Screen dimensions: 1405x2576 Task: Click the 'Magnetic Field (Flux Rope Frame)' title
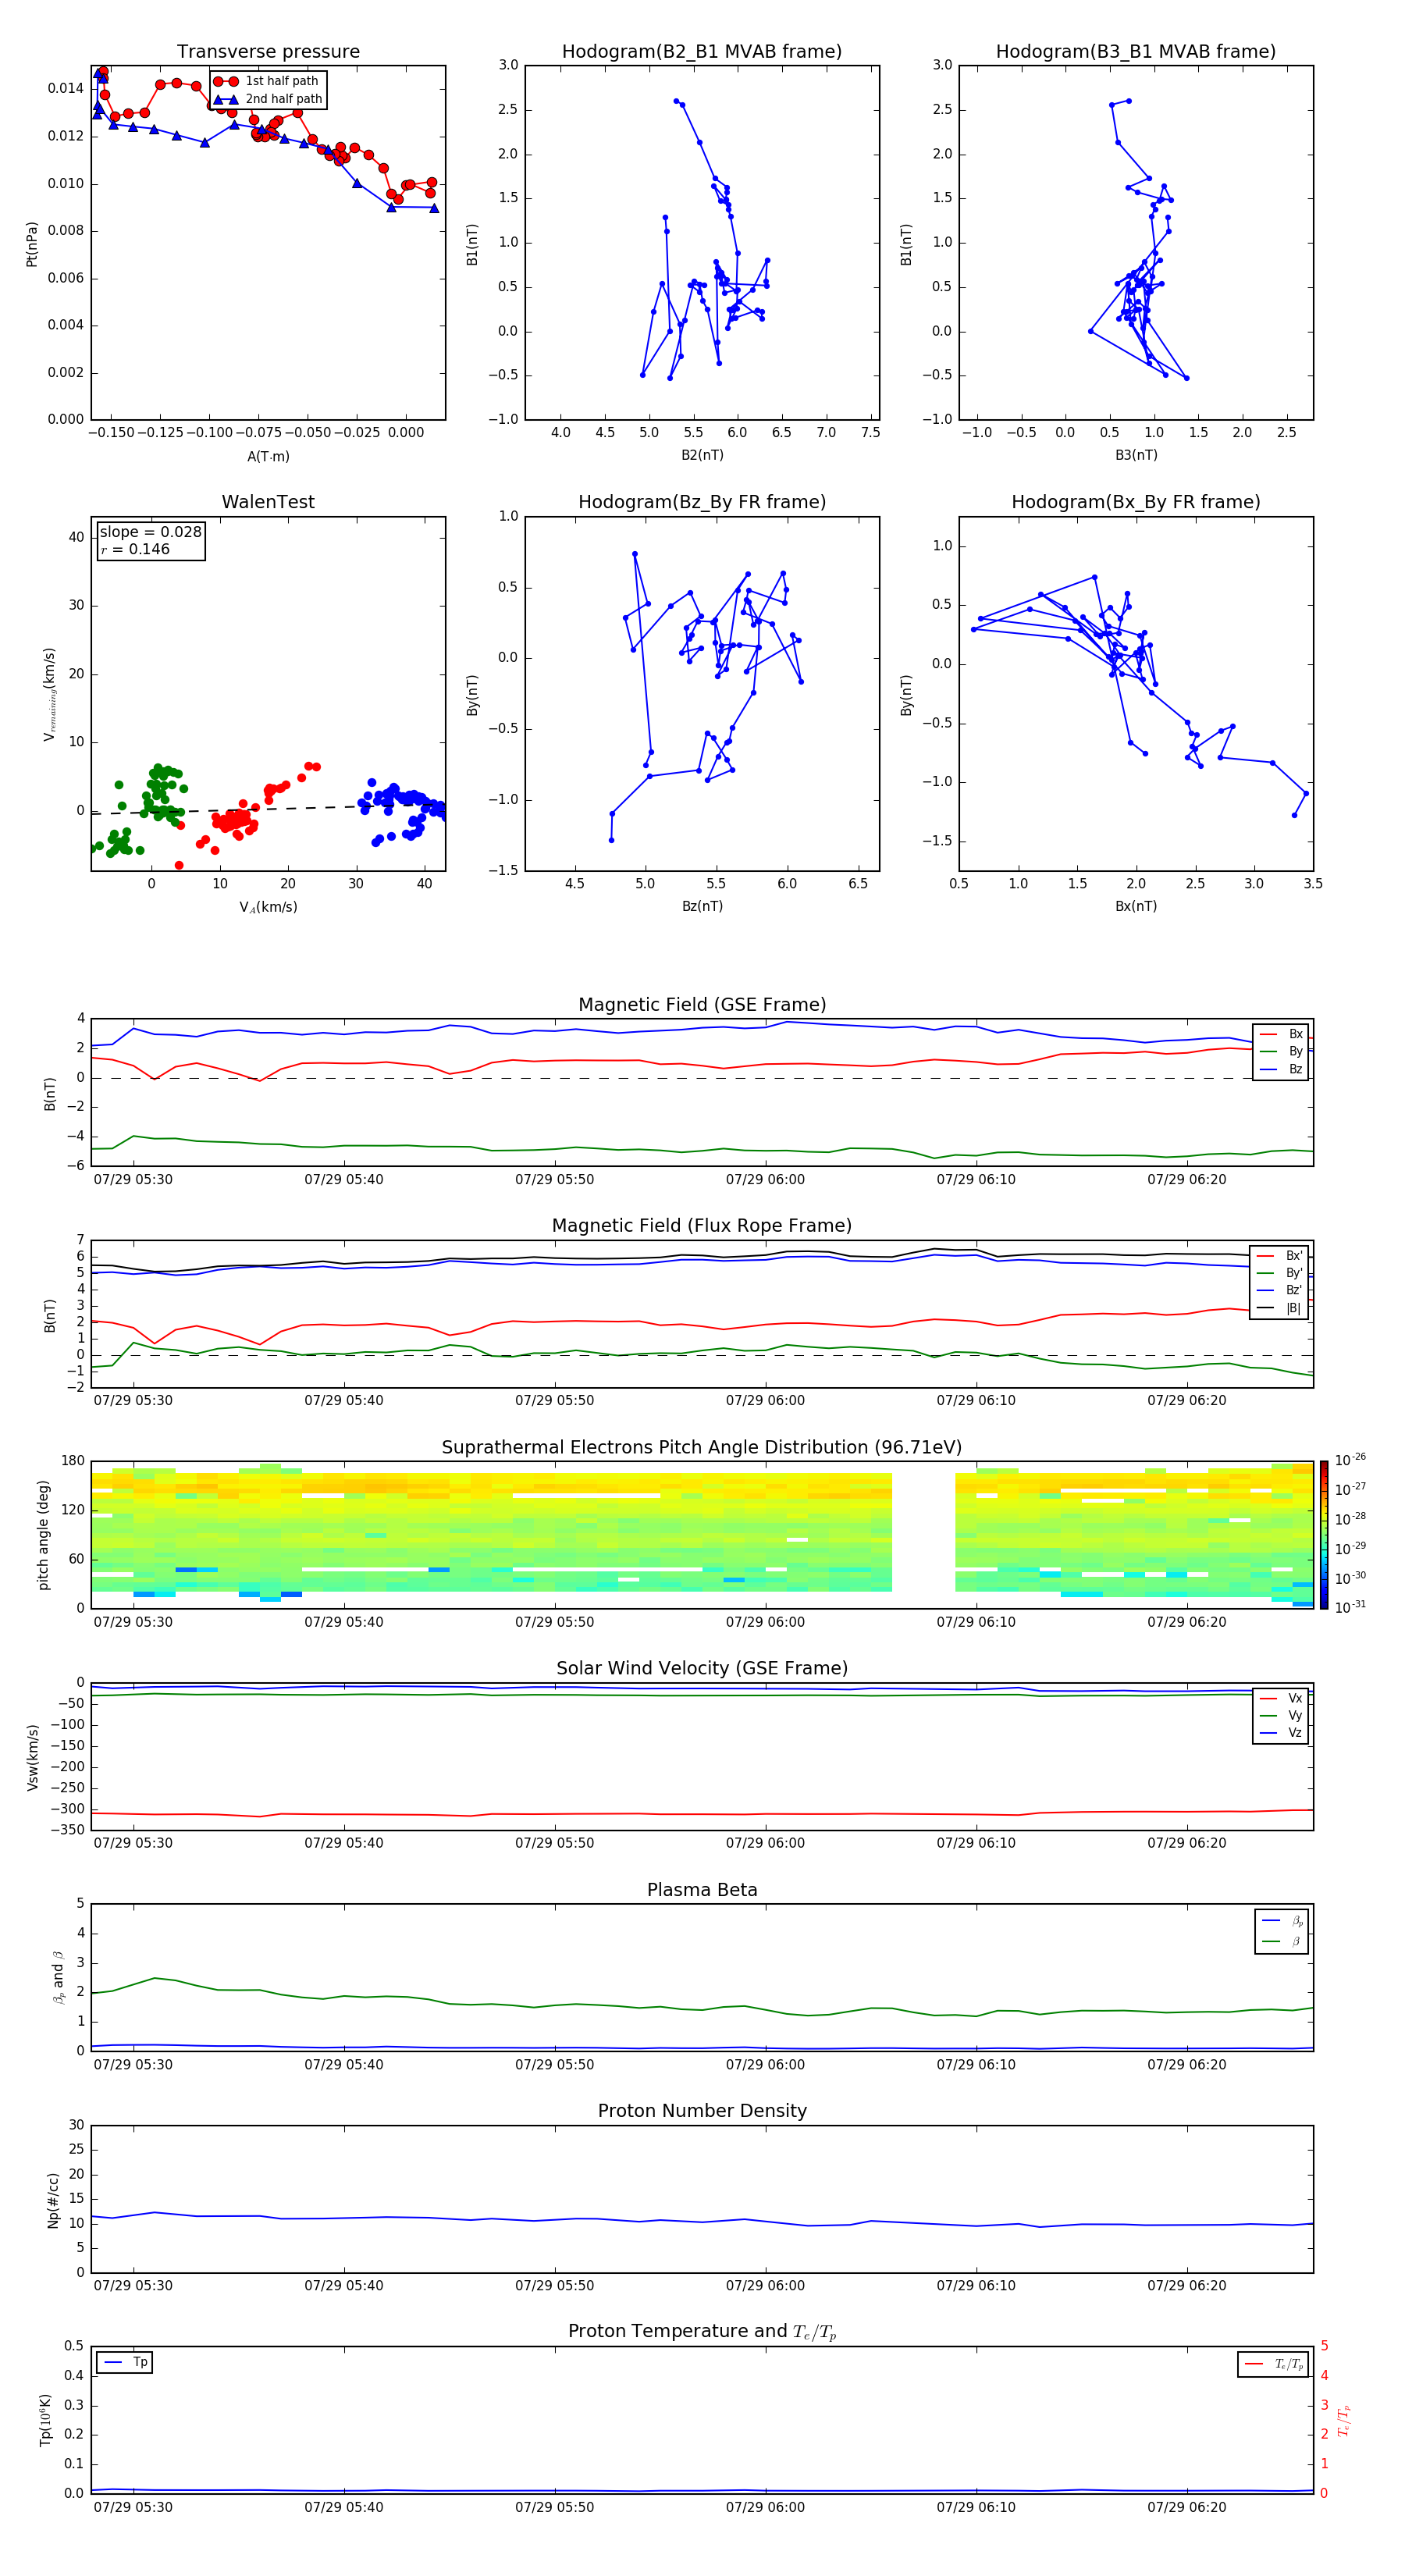(x=702, y=1226)
